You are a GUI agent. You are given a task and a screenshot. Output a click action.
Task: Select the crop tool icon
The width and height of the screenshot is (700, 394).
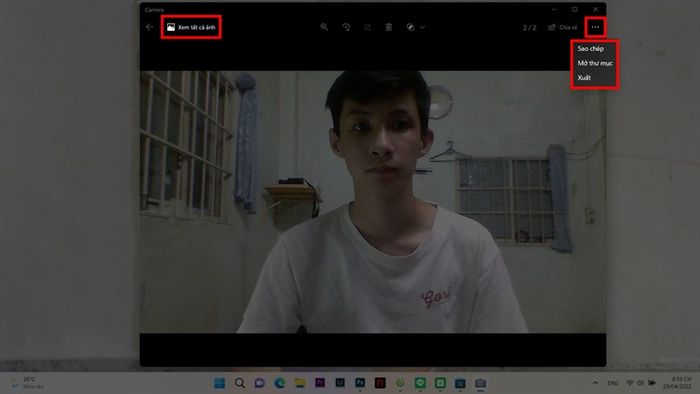367,27
